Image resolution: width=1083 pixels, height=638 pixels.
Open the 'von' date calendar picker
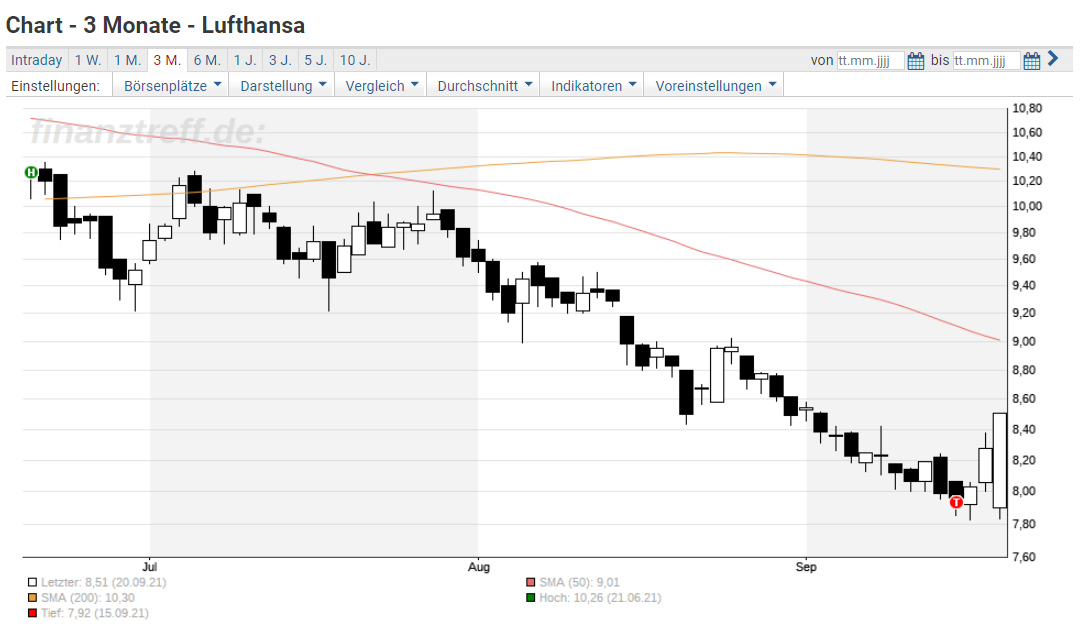tap(915, 61)
